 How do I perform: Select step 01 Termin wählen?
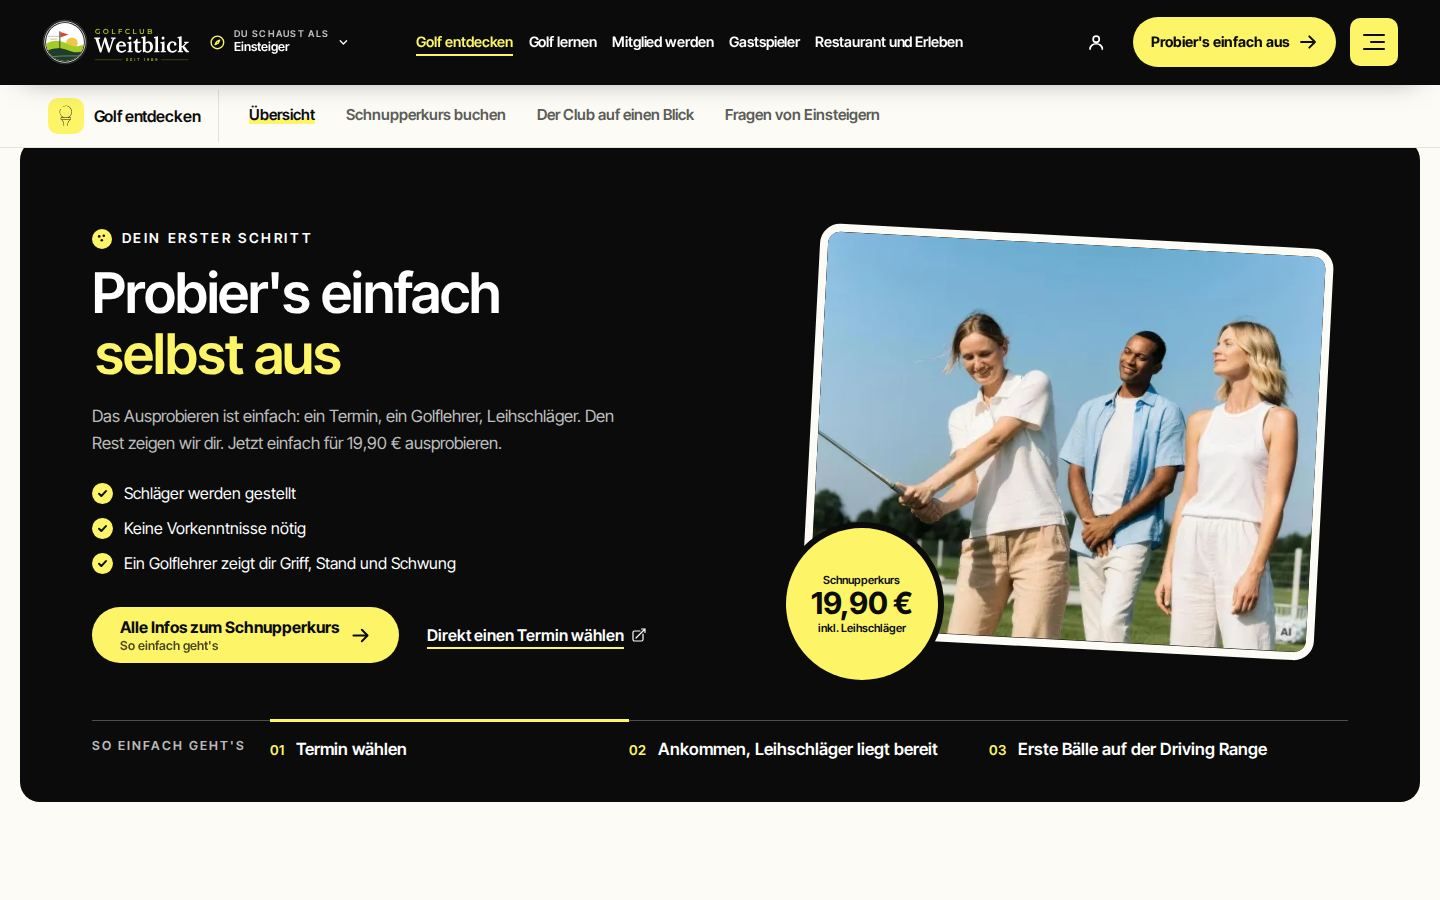339,749
